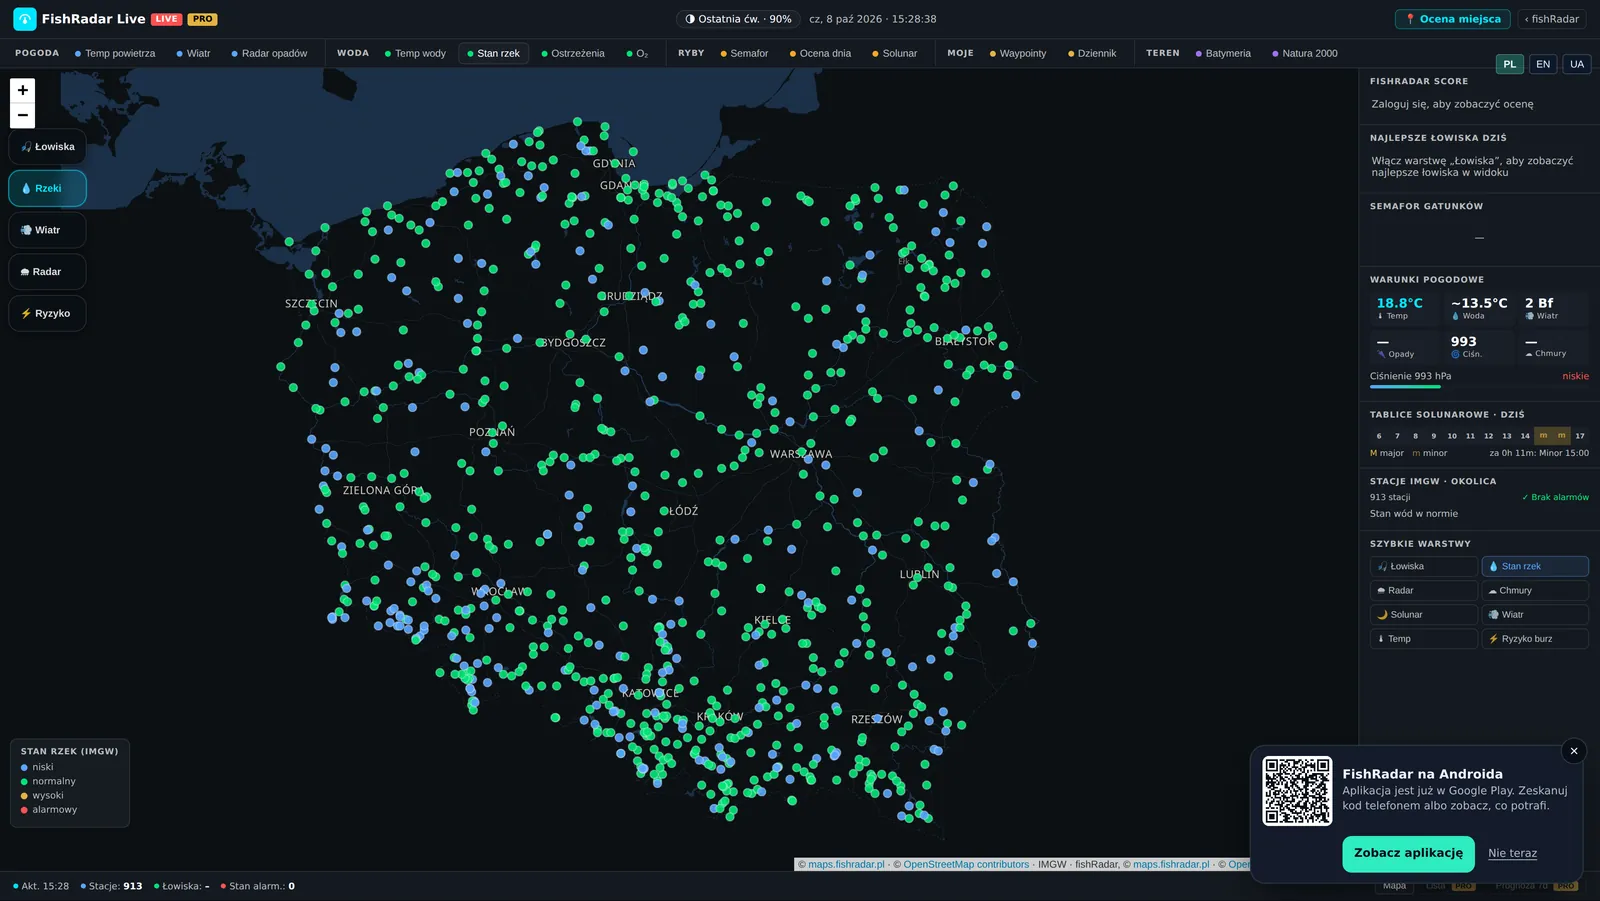The height and width of the screenshot is (901, 1600).
Task: Select the Temp wody layer
Action: point(415,54)
